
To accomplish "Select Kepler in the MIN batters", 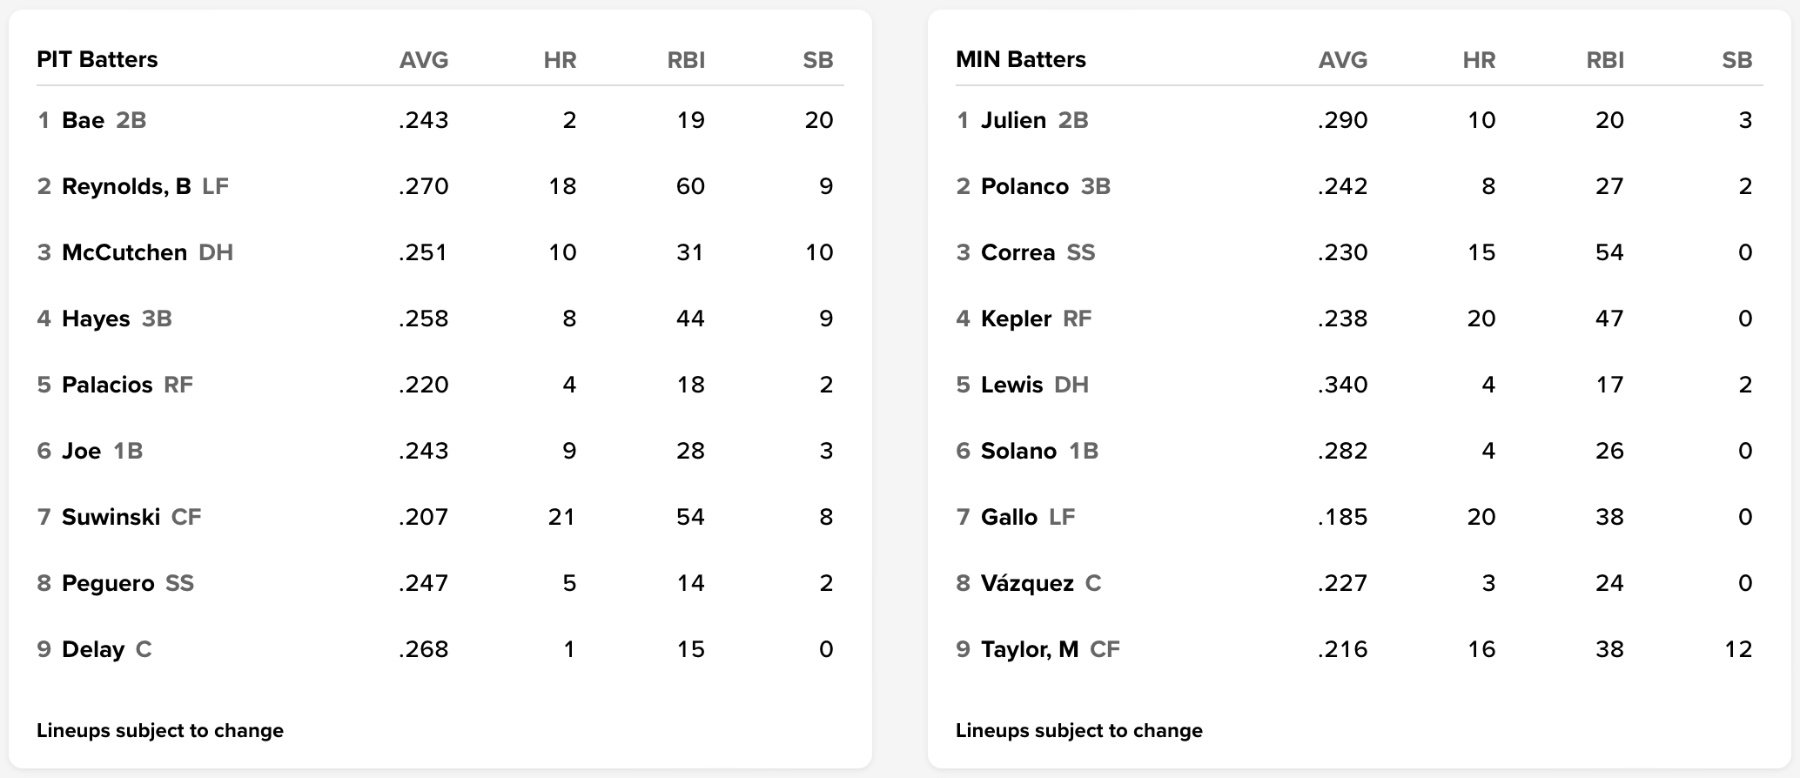I will click(x=1016, y=318).
